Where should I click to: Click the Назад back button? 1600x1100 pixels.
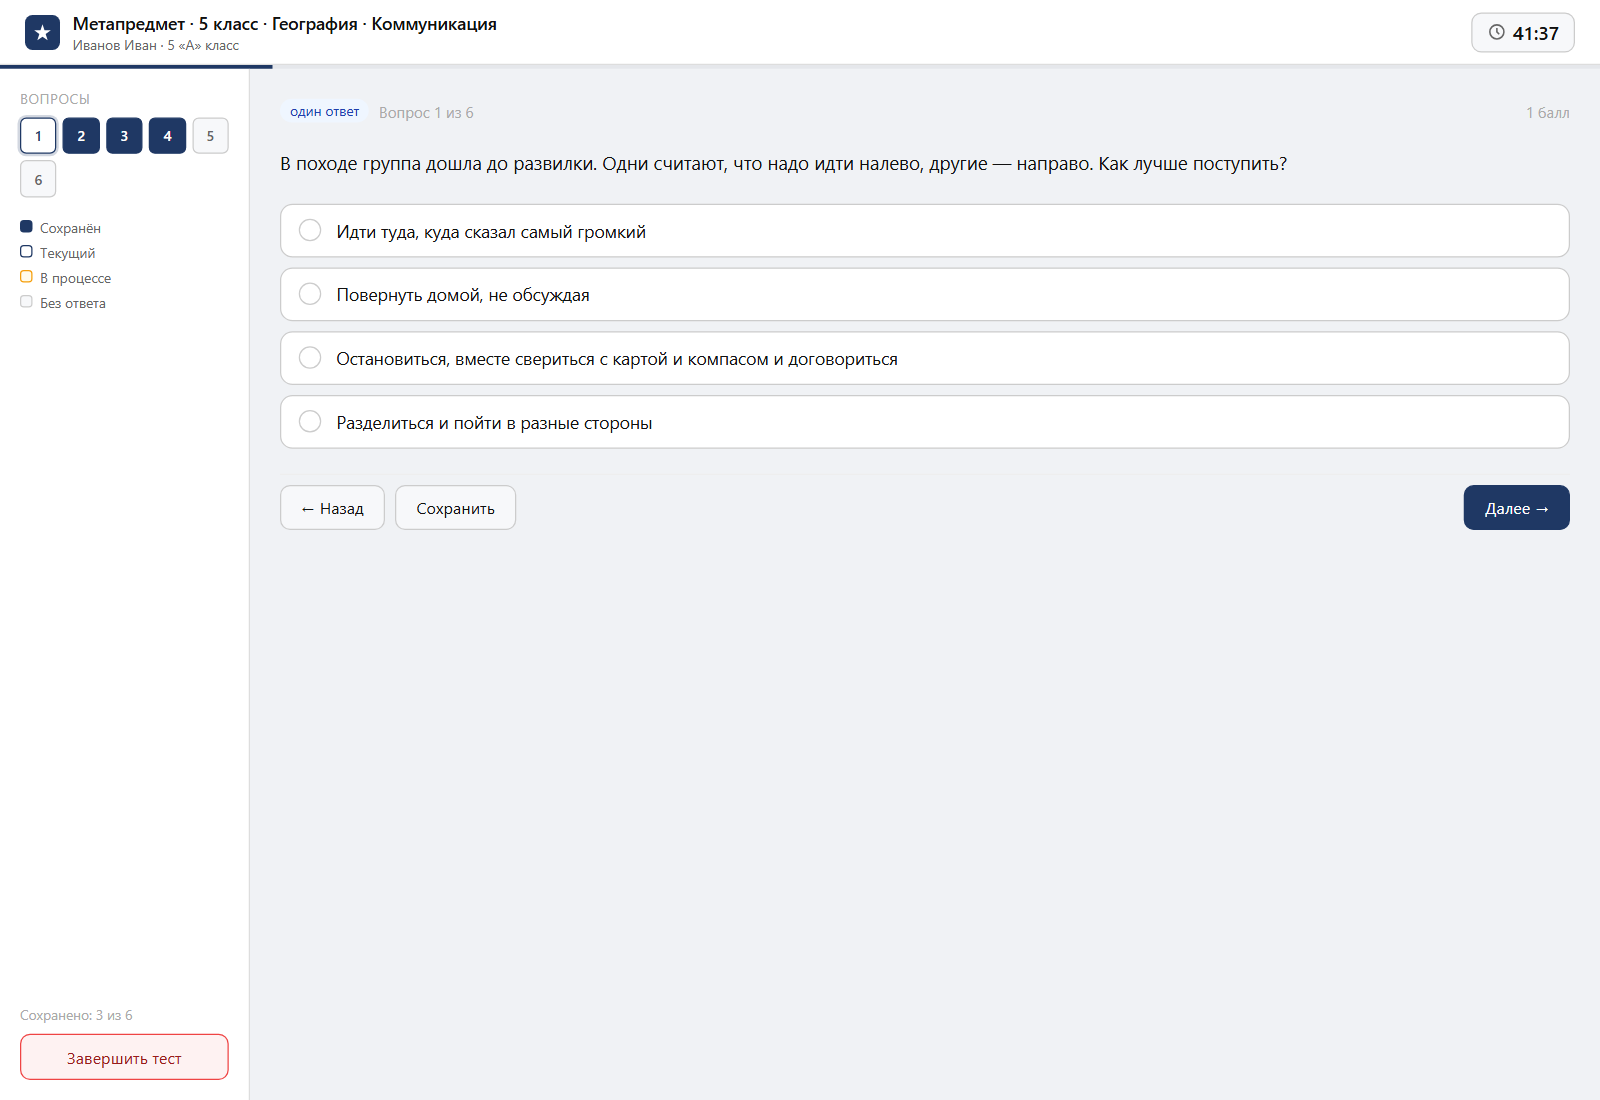pos(332,508)
